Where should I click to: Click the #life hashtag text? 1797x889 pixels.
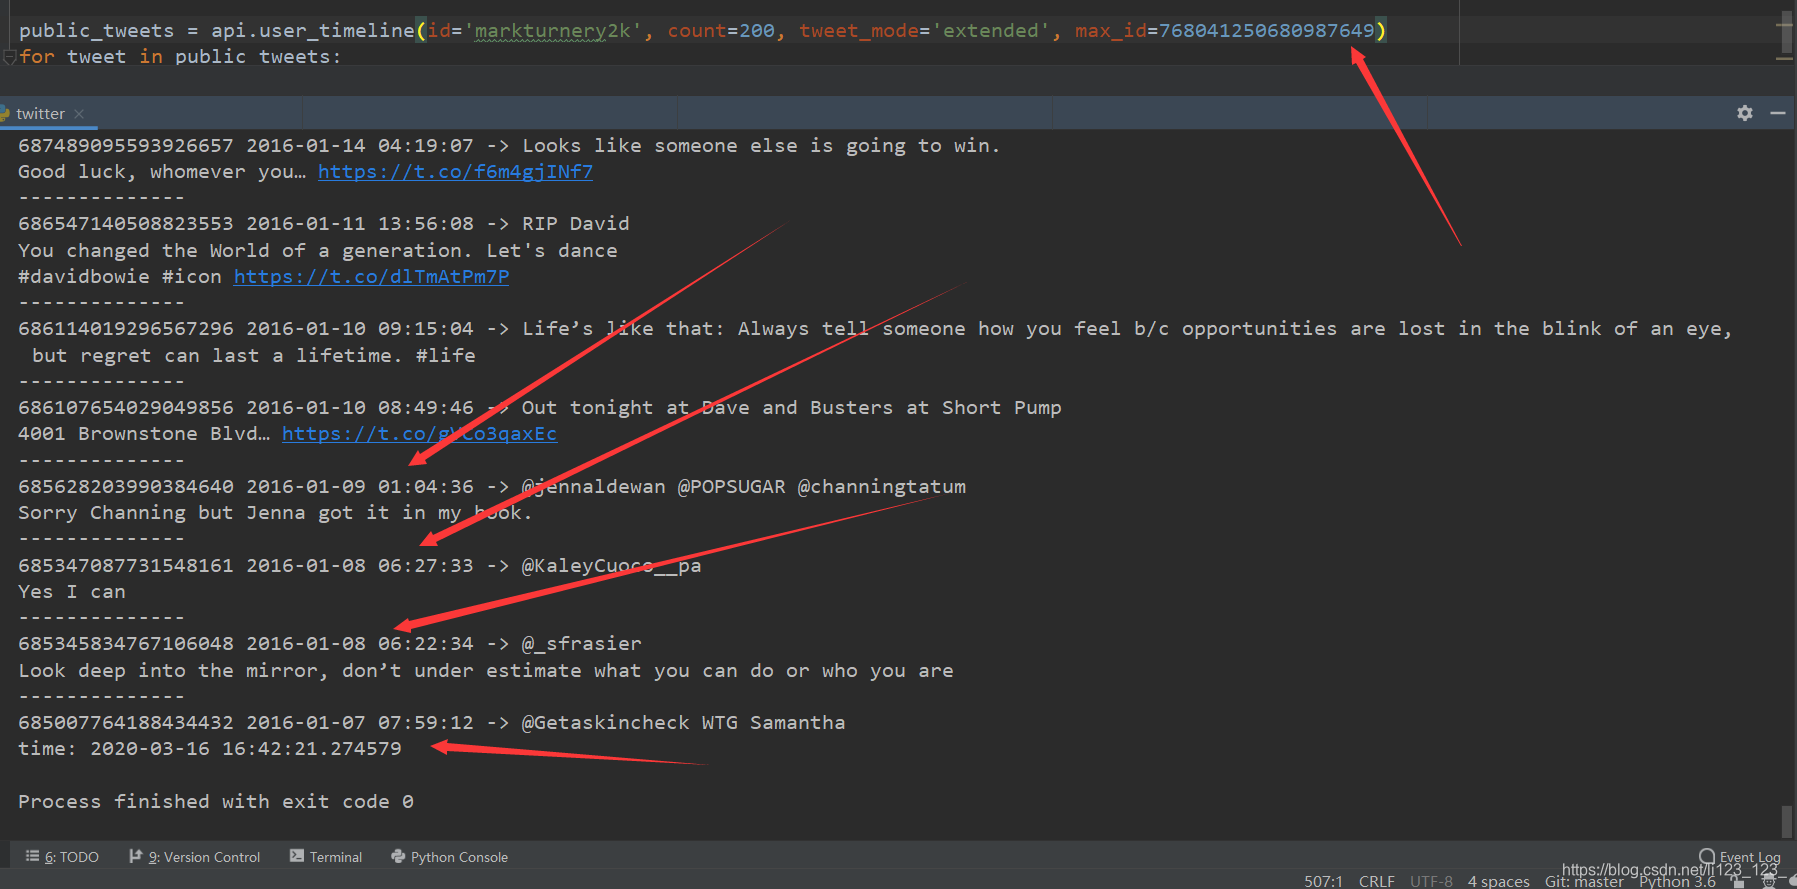446,356
